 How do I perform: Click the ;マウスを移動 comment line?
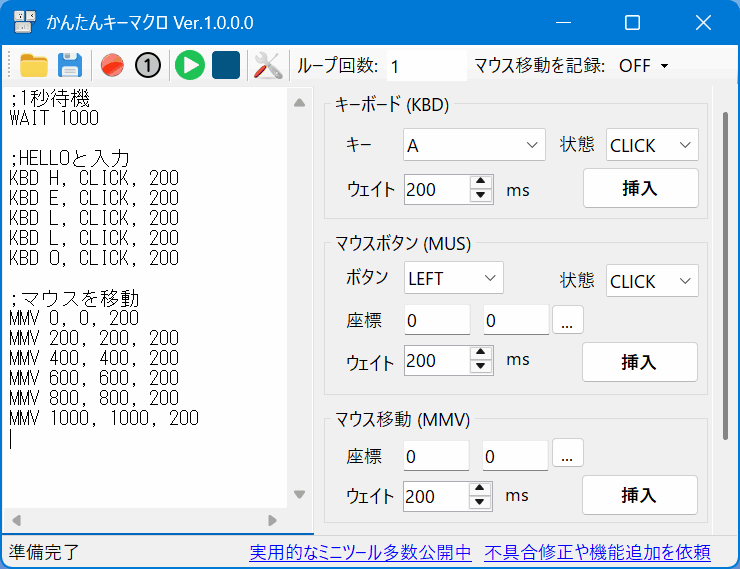(74, 298)
